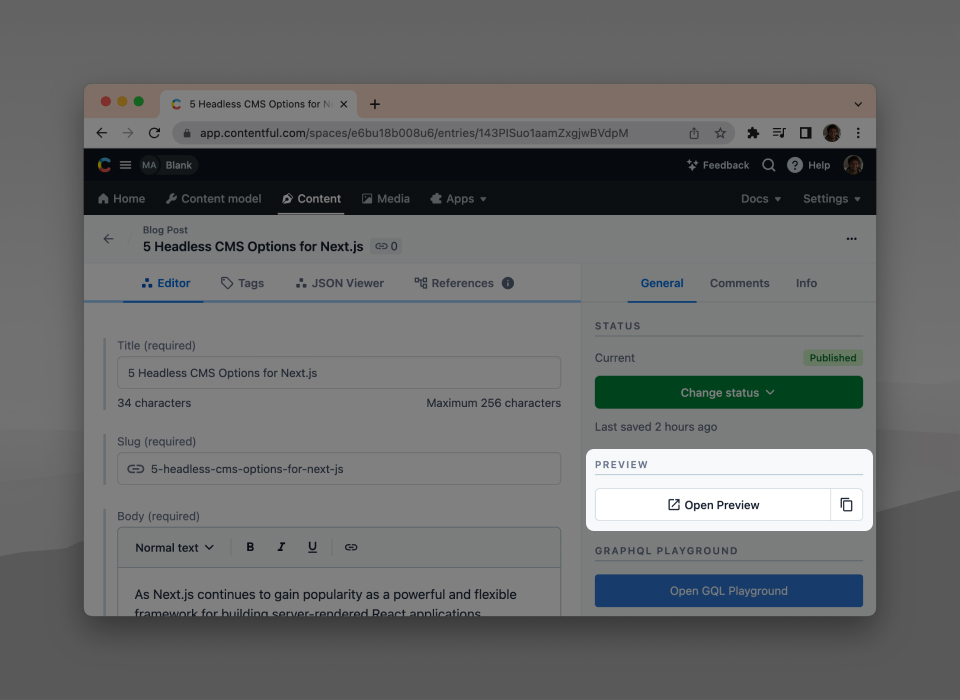This screenshot has height=700, width=960.
Task: Open the GQL Playground
Action: (x=728, y=590)
